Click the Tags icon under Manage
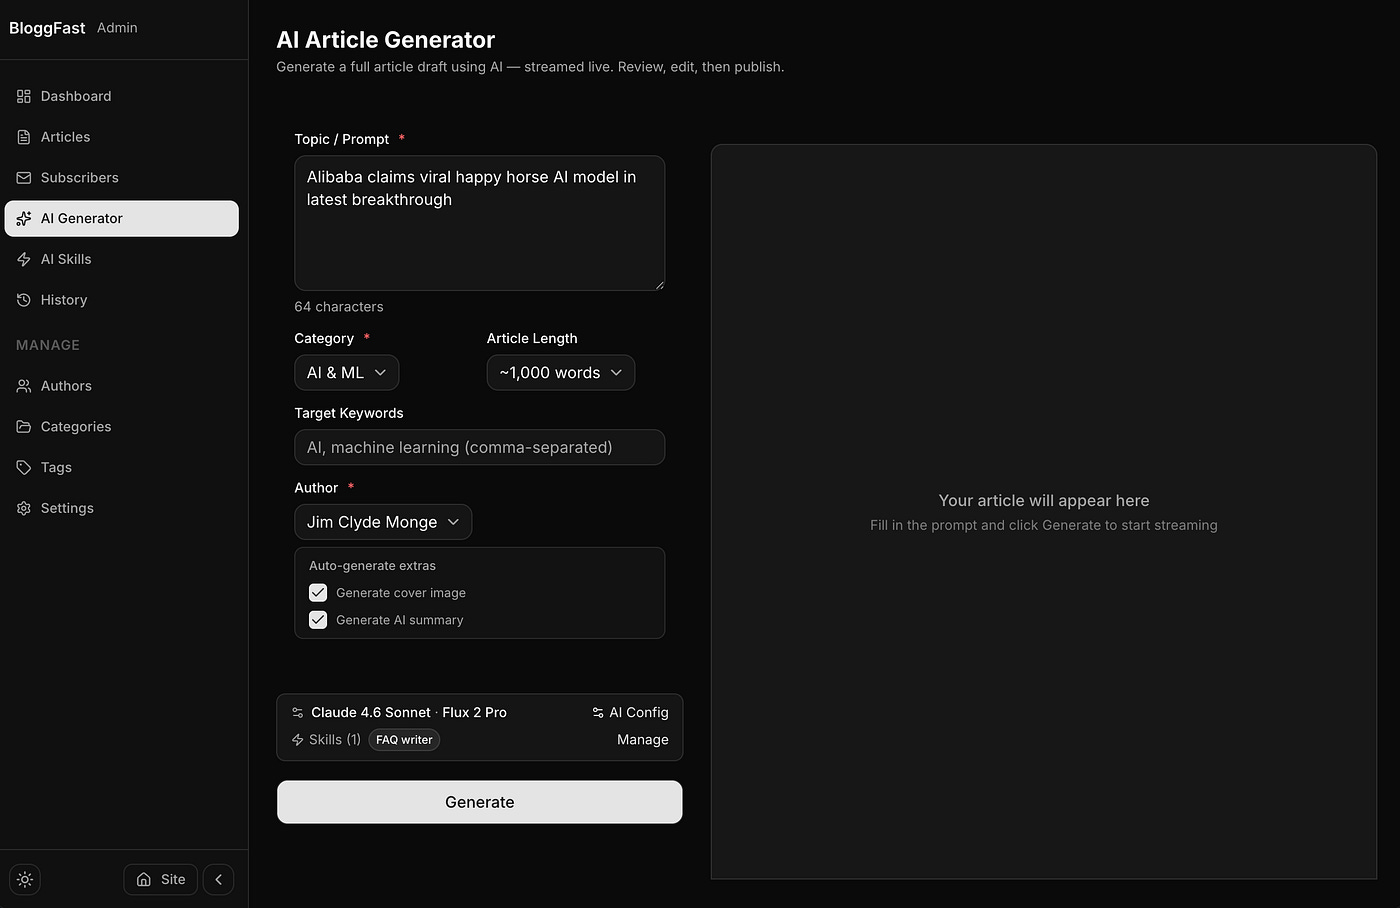 tap(22, 467)
